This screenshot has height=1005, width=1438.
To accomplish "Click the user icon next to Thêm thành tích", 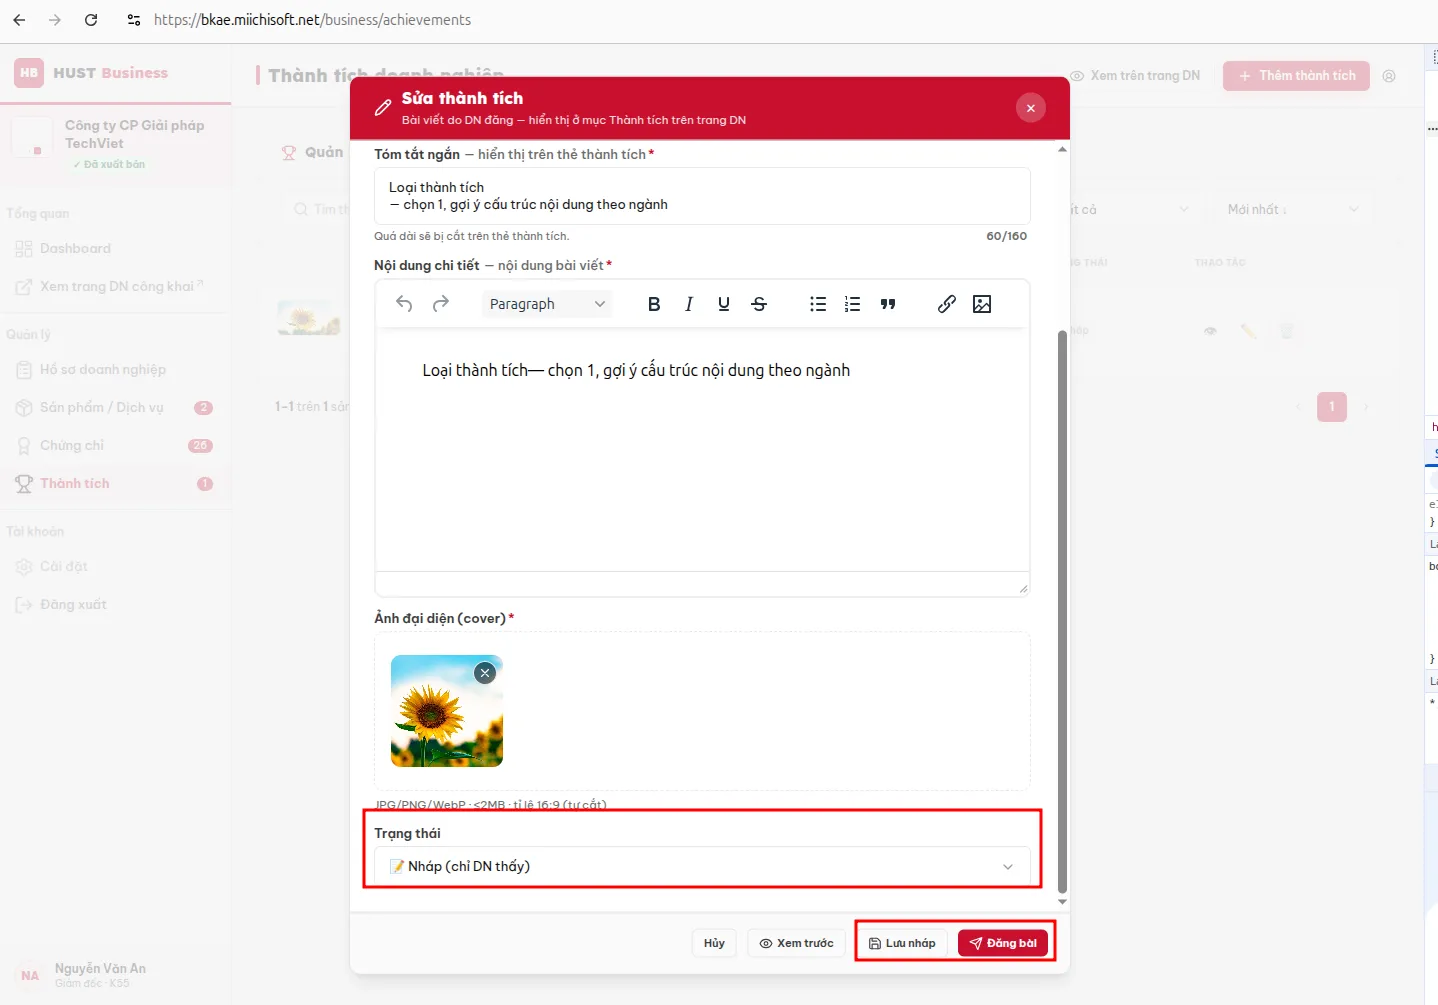I will [x=1389, y=76].
